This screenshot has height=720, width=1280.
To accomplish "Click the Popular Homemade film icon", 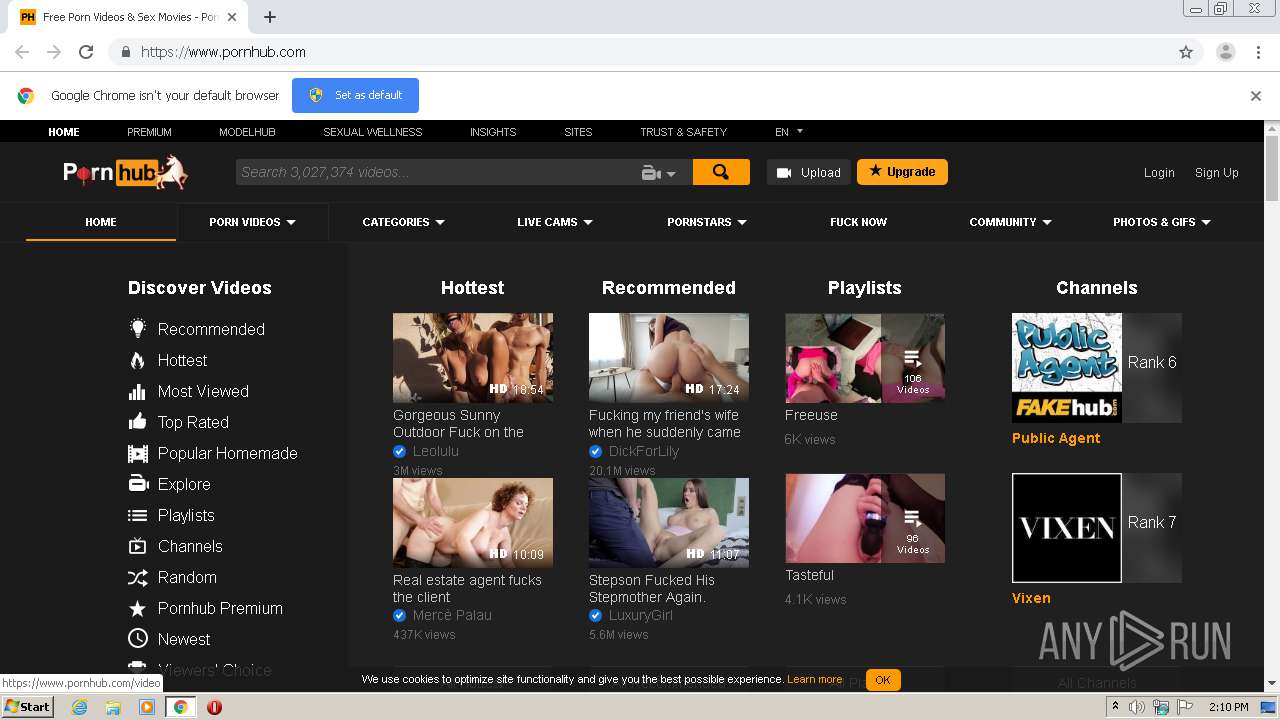I will click(138, 453).
